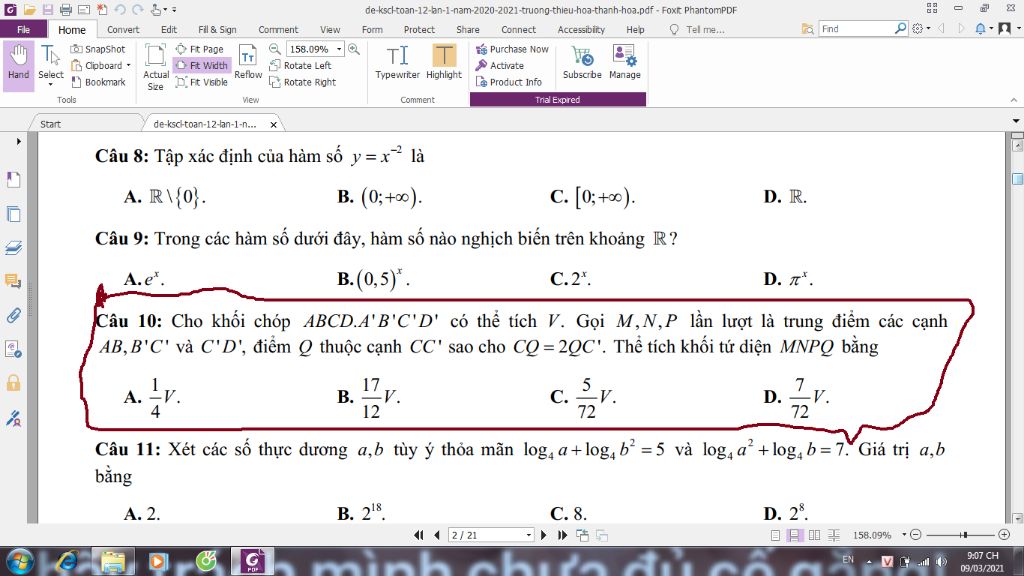The height and width of the screenshot is (576, 1024).
Task: Open the Bookmarks panel in sidebar
Action: (13, 180)
